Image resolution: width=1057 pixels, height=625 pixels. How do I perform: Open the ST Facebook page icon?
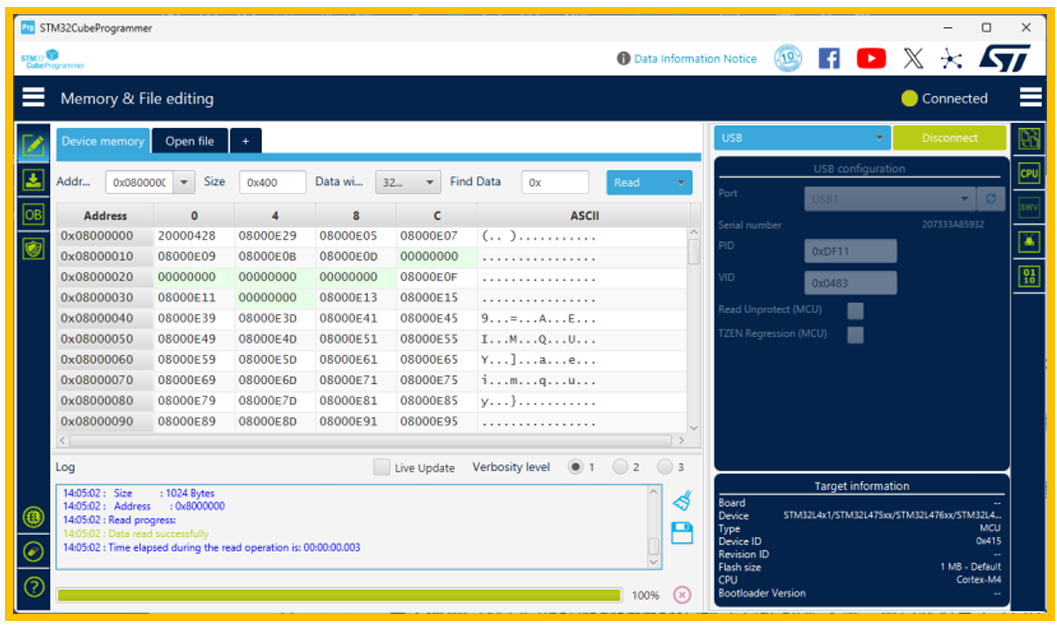tap(829, 59)
